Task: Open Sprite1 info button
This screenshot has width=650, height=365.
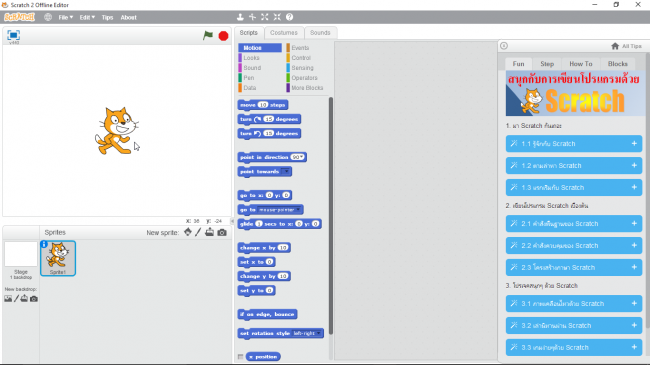Action: point(44,245)
